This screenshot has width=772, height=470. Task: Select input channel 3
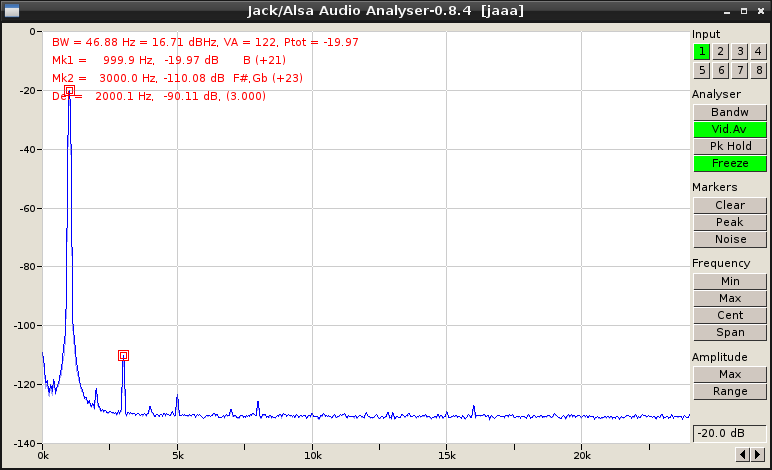point(740,51)
